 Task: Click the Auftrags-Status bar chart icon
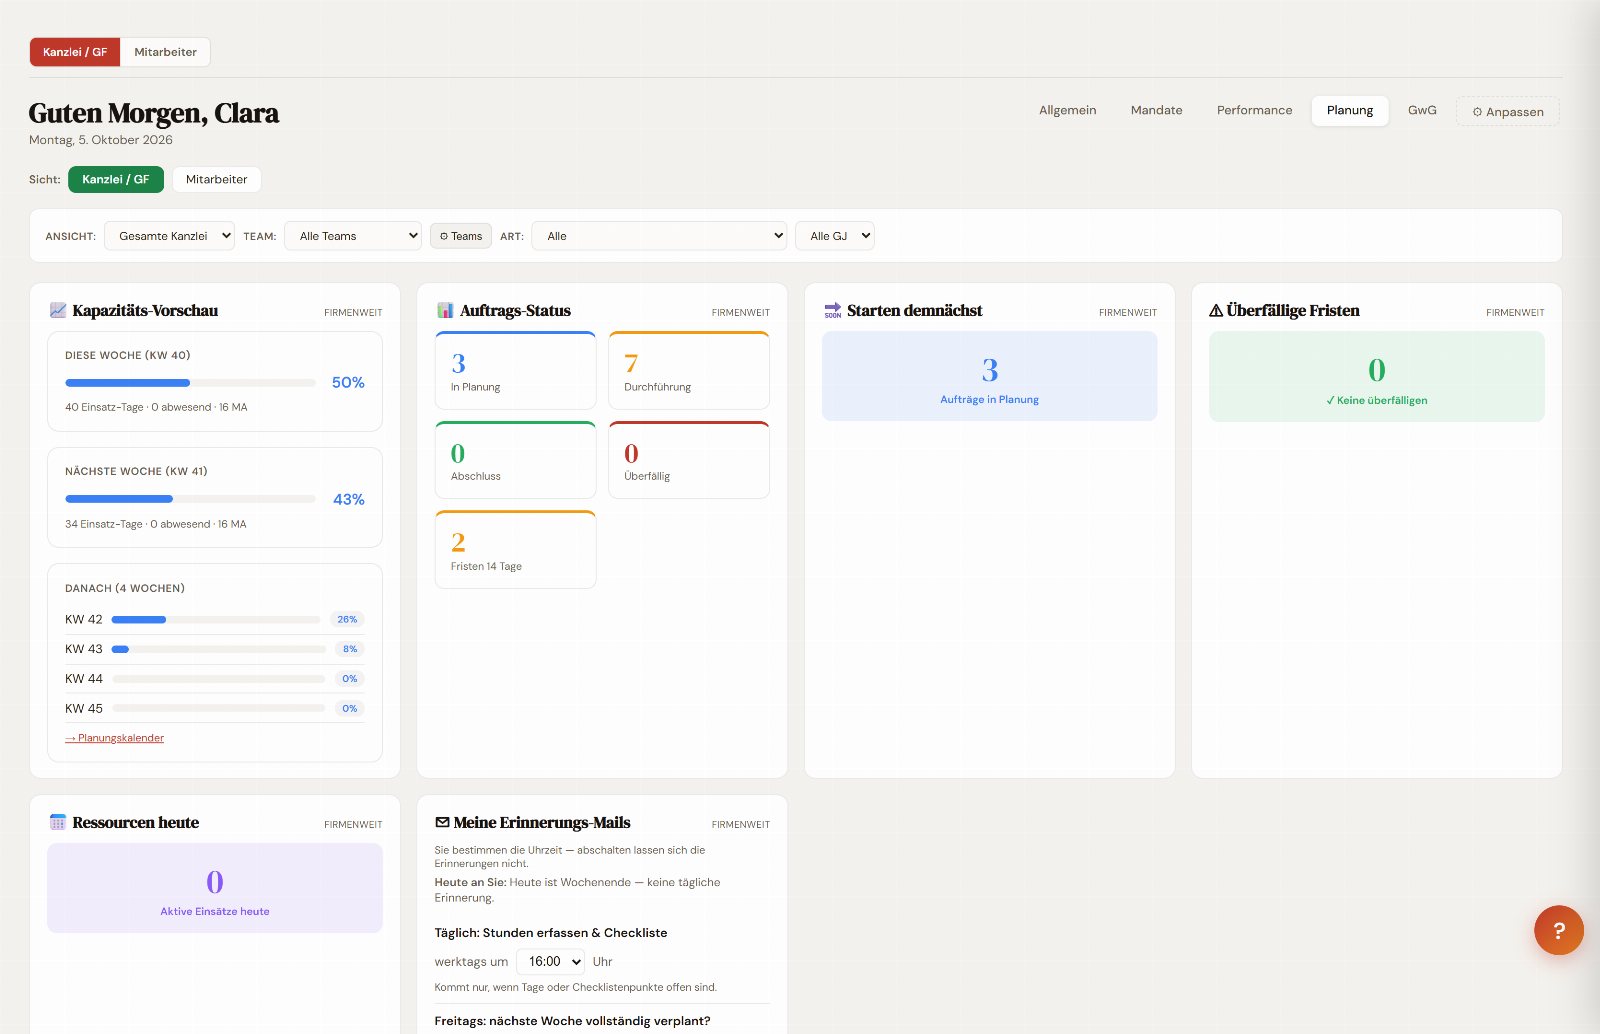tap(445, 310)
